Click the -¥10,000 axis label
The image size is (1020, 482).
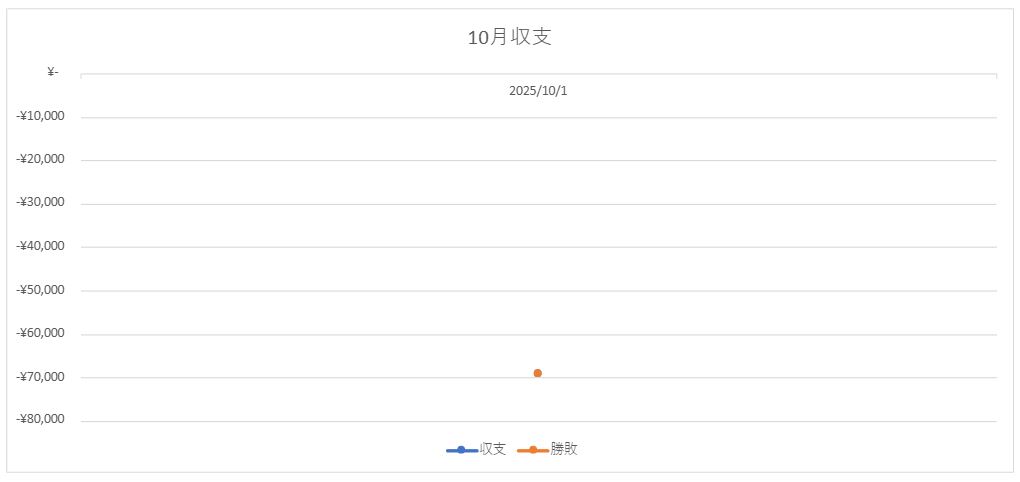(41, 116)
